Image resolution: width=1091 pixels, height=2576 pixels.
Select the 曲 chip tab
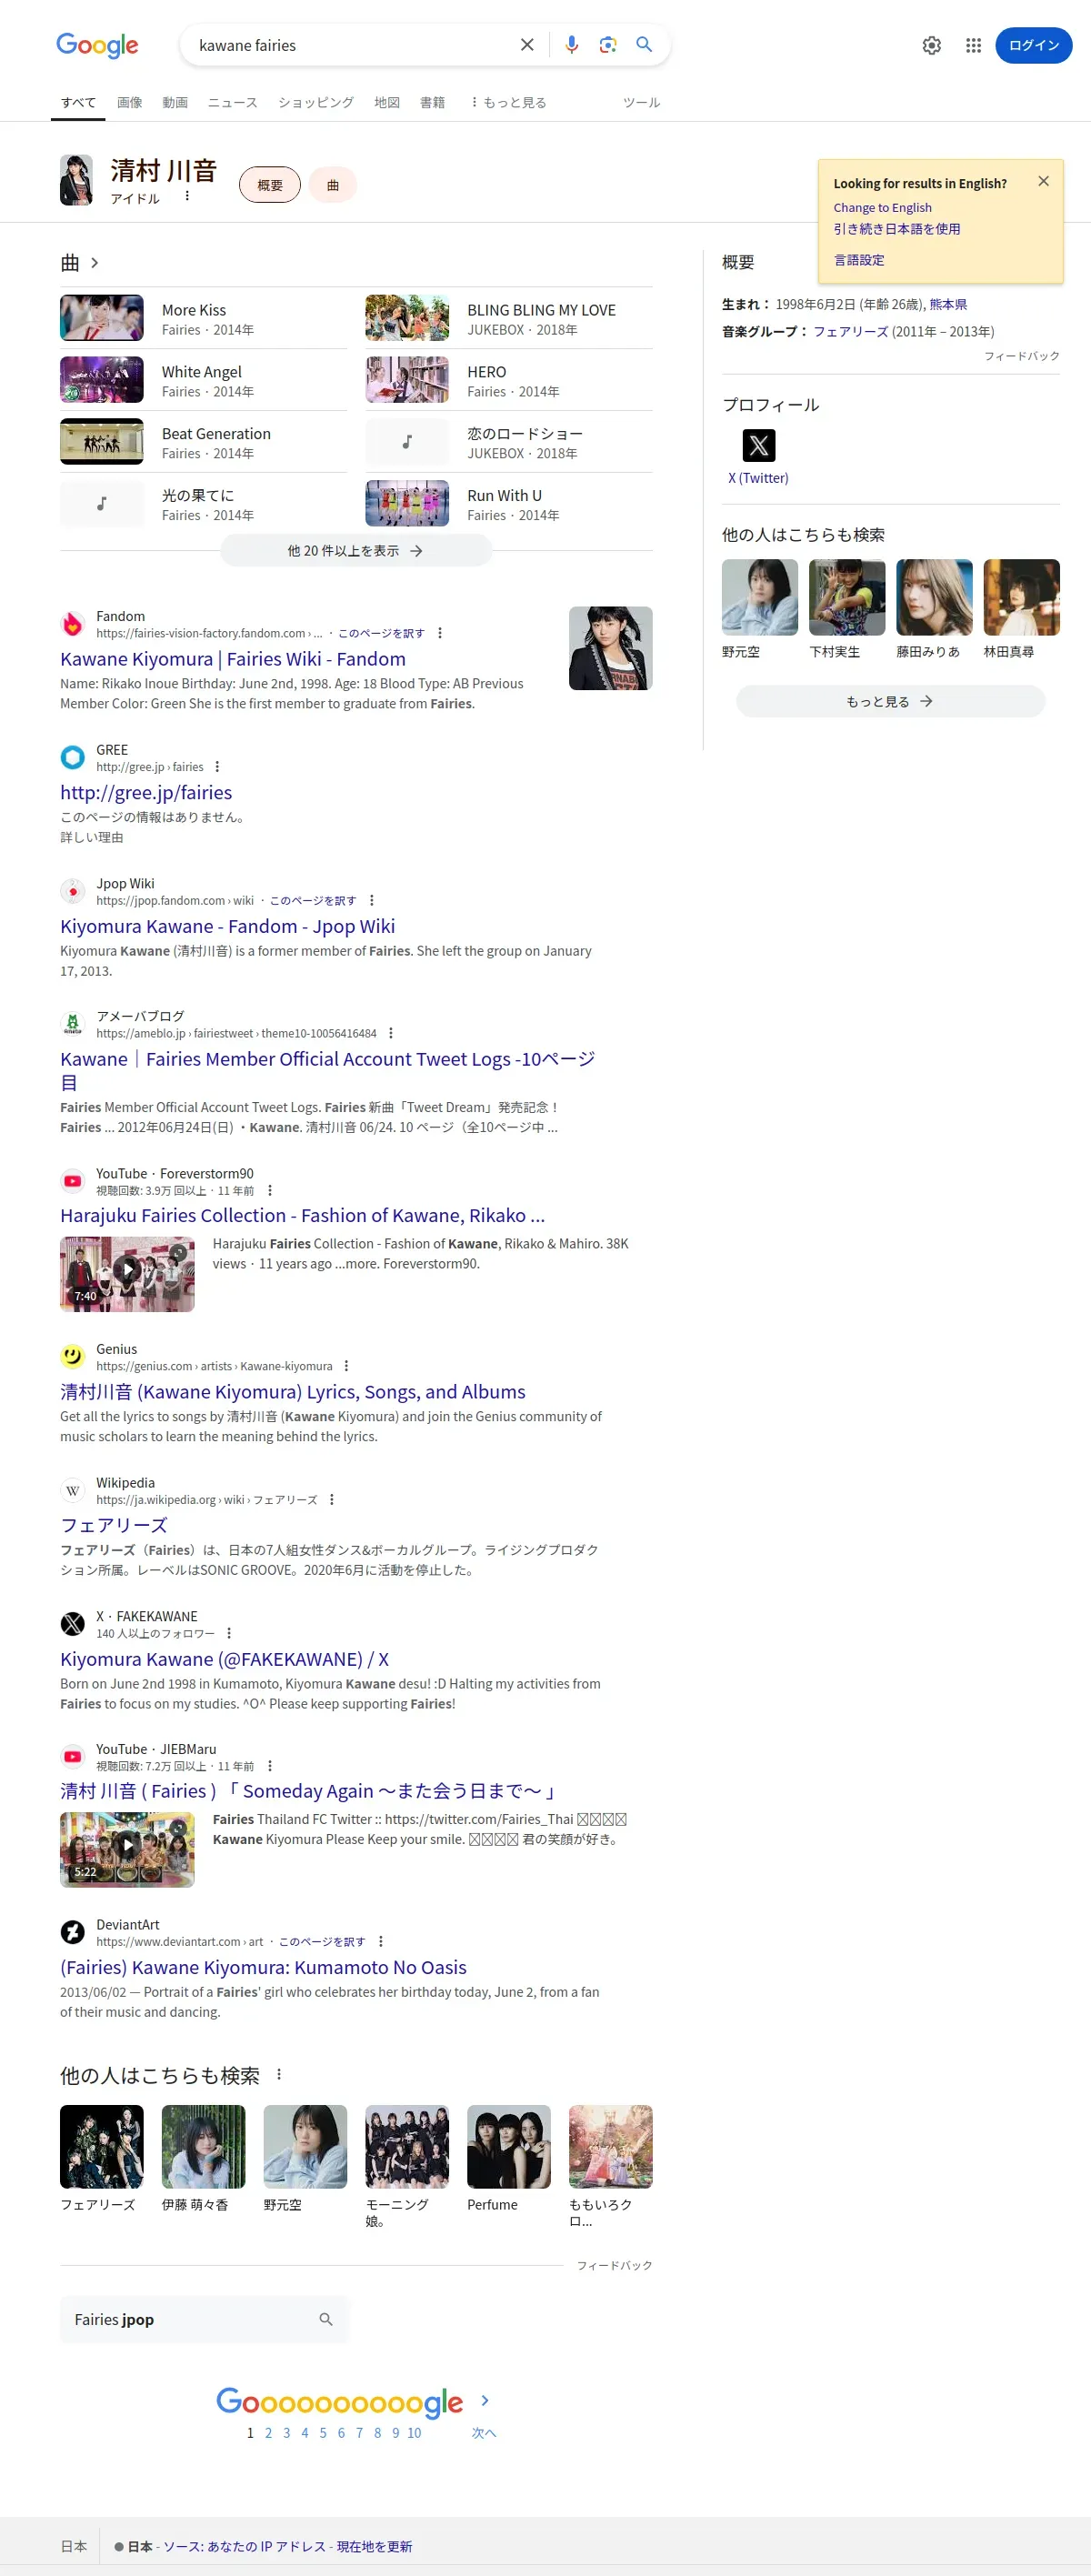click(333, 185)
